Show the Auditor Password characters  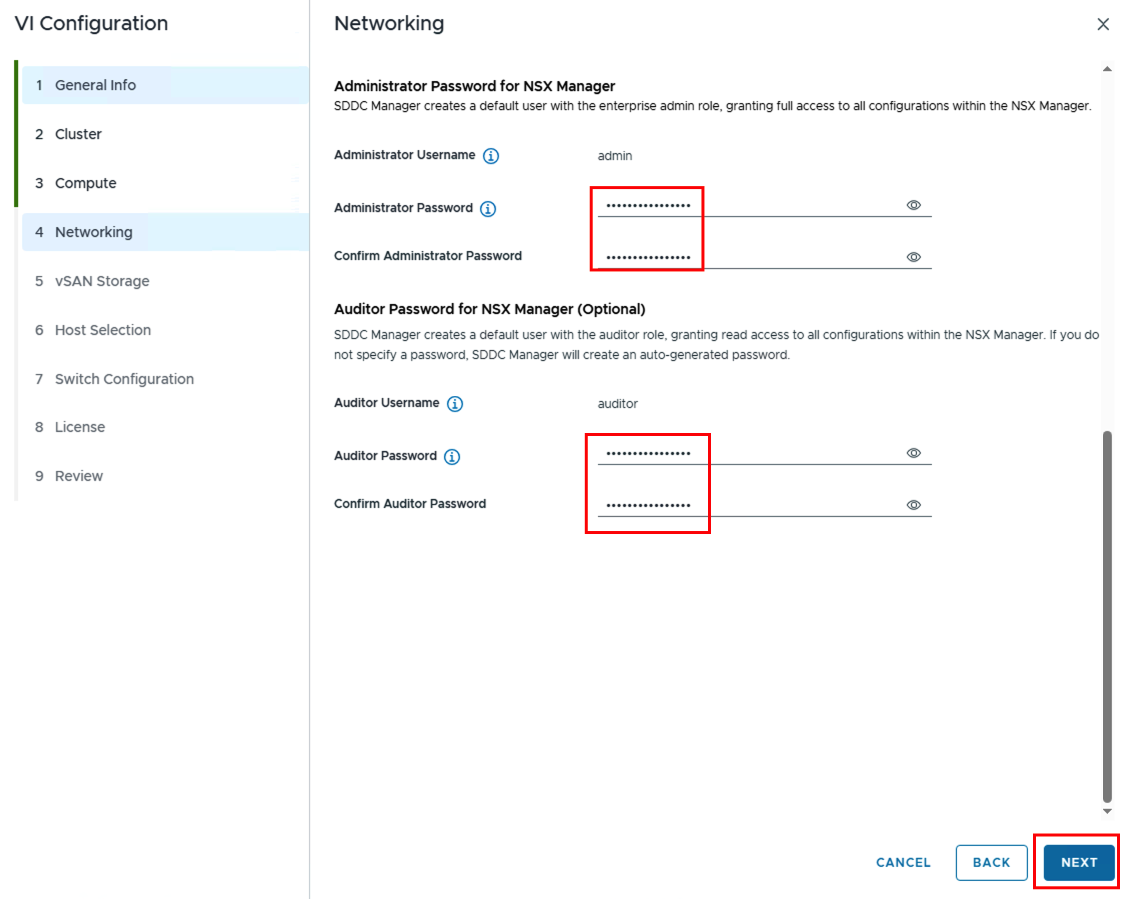coord(913,453)
